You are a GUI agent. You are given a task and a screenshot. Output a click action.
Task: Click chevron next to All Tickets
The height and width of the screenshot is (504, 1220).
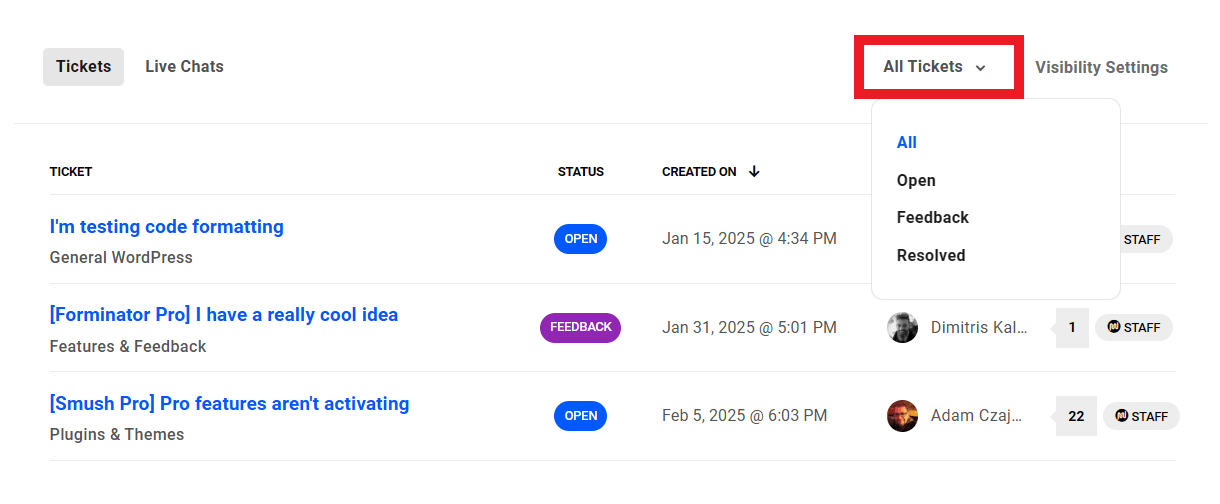(x=981, y=68)
